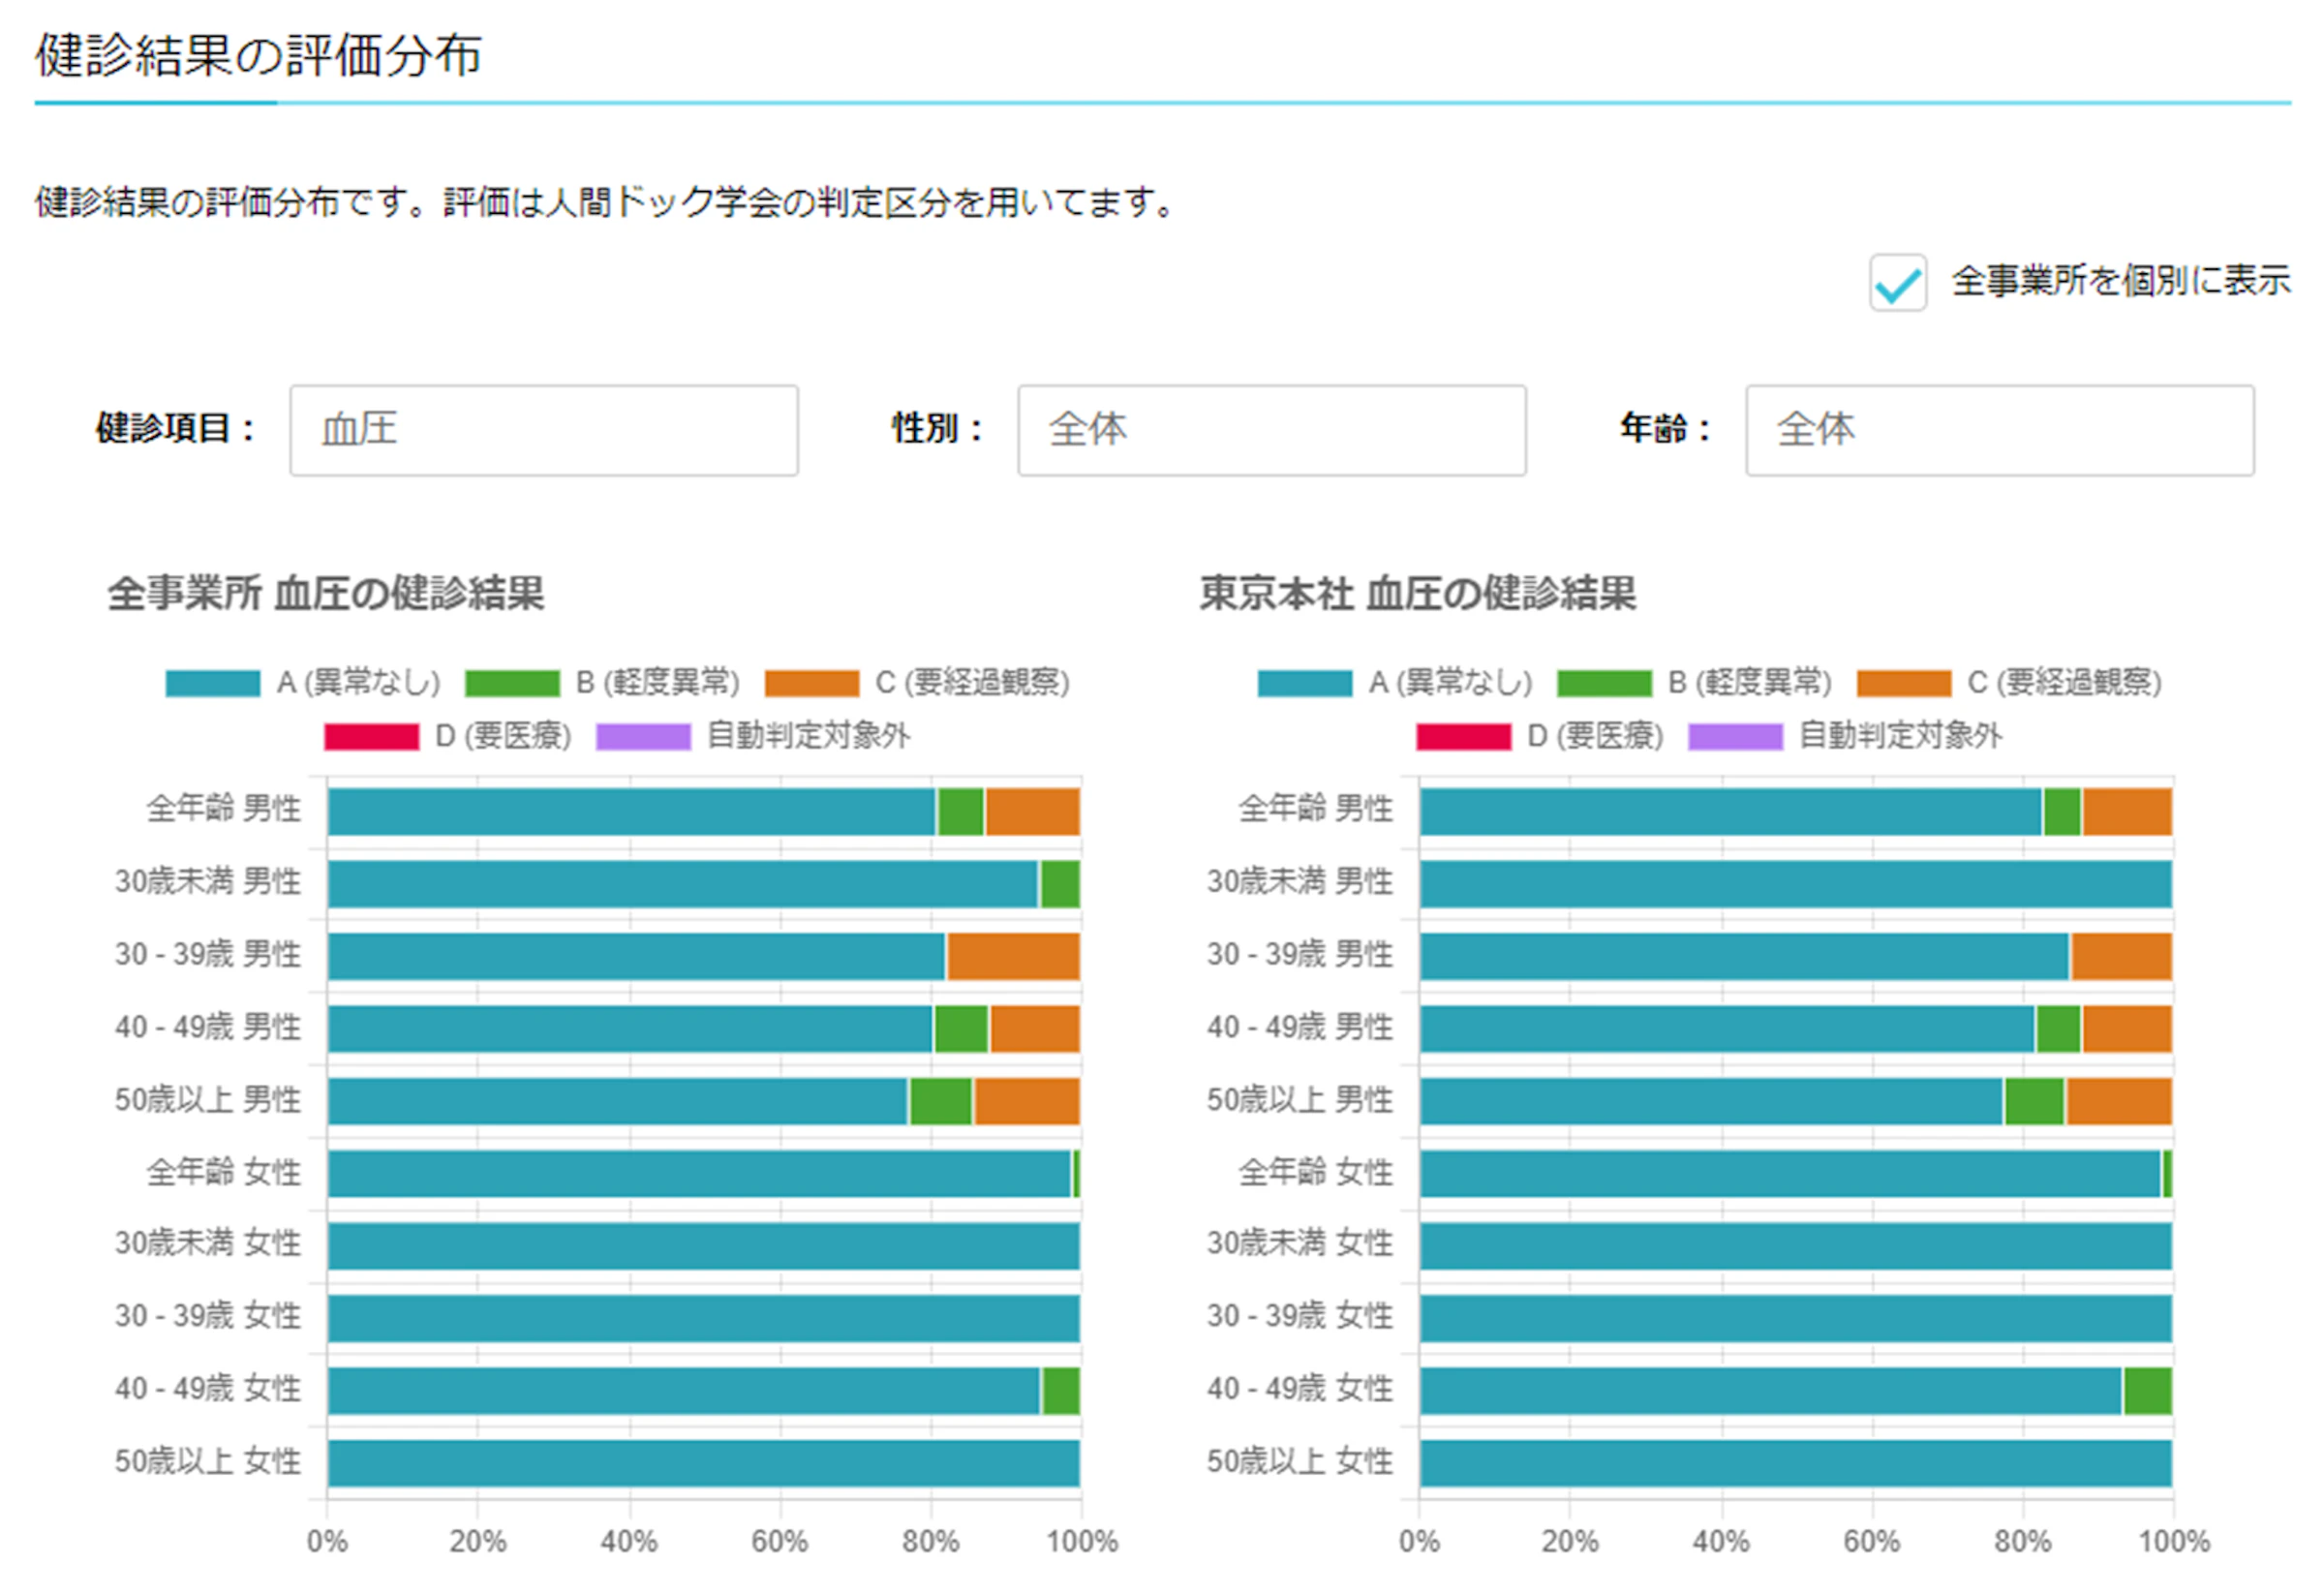The height and width of the screenshot is (1596, 2324).
Task: Toggle 自動判定対象外 legend in 全事業所 chart
Action: point(752,737)
